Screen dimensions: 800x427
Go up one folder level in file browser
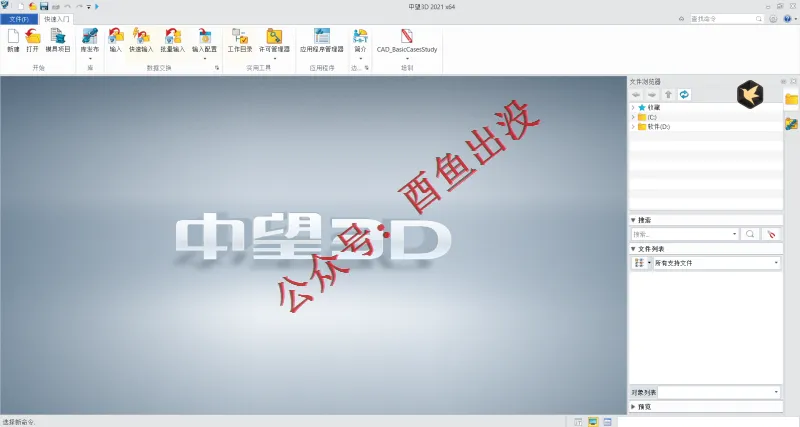tap(668, 95)
